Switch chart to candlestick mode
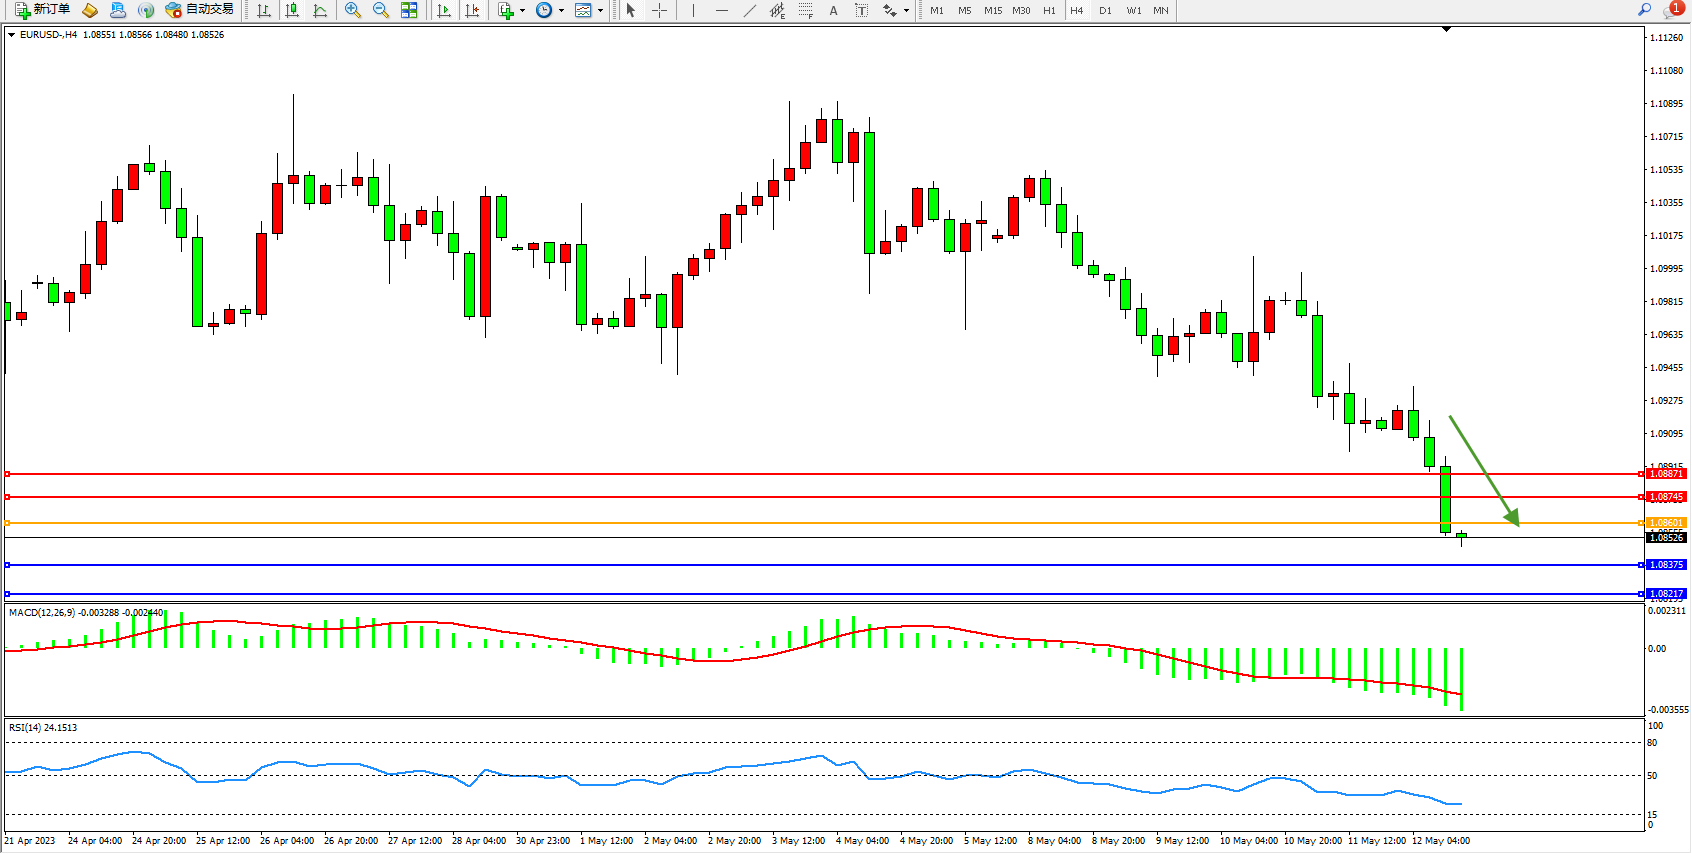 (292, 10)
